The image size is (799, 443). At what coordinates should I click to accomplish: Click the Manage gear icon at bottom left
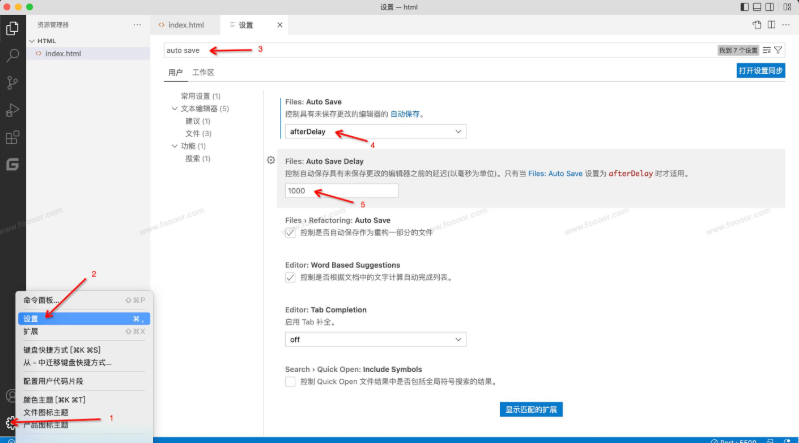coord(12,423)
